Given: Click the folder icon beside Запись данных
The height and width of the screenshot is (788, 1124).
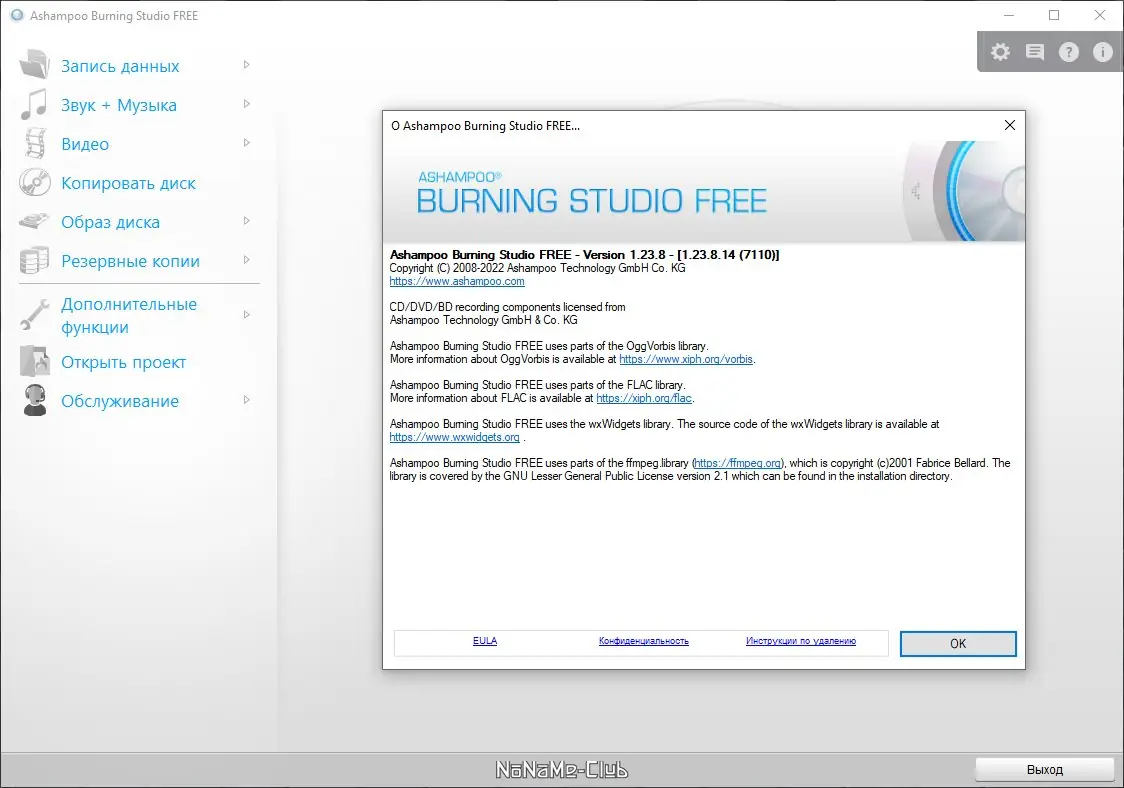Looking at the screenshot, I should (x=34, y=65).
